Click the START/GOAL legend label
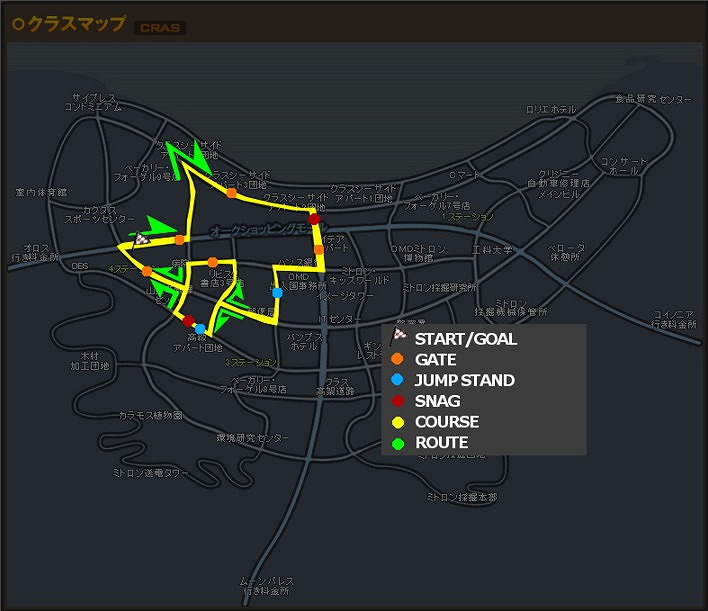Viewport: 708px width, 611px height. coord(466,339)
